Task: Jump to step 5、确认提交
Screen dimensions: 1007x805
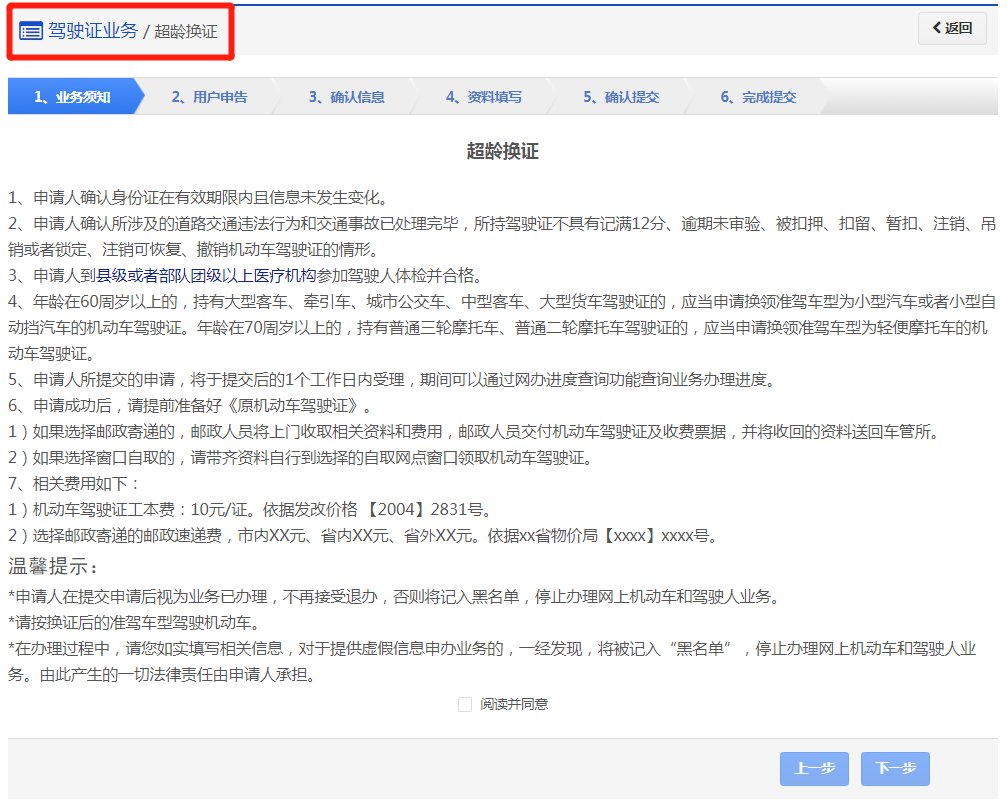Action: tap(621, 97)
